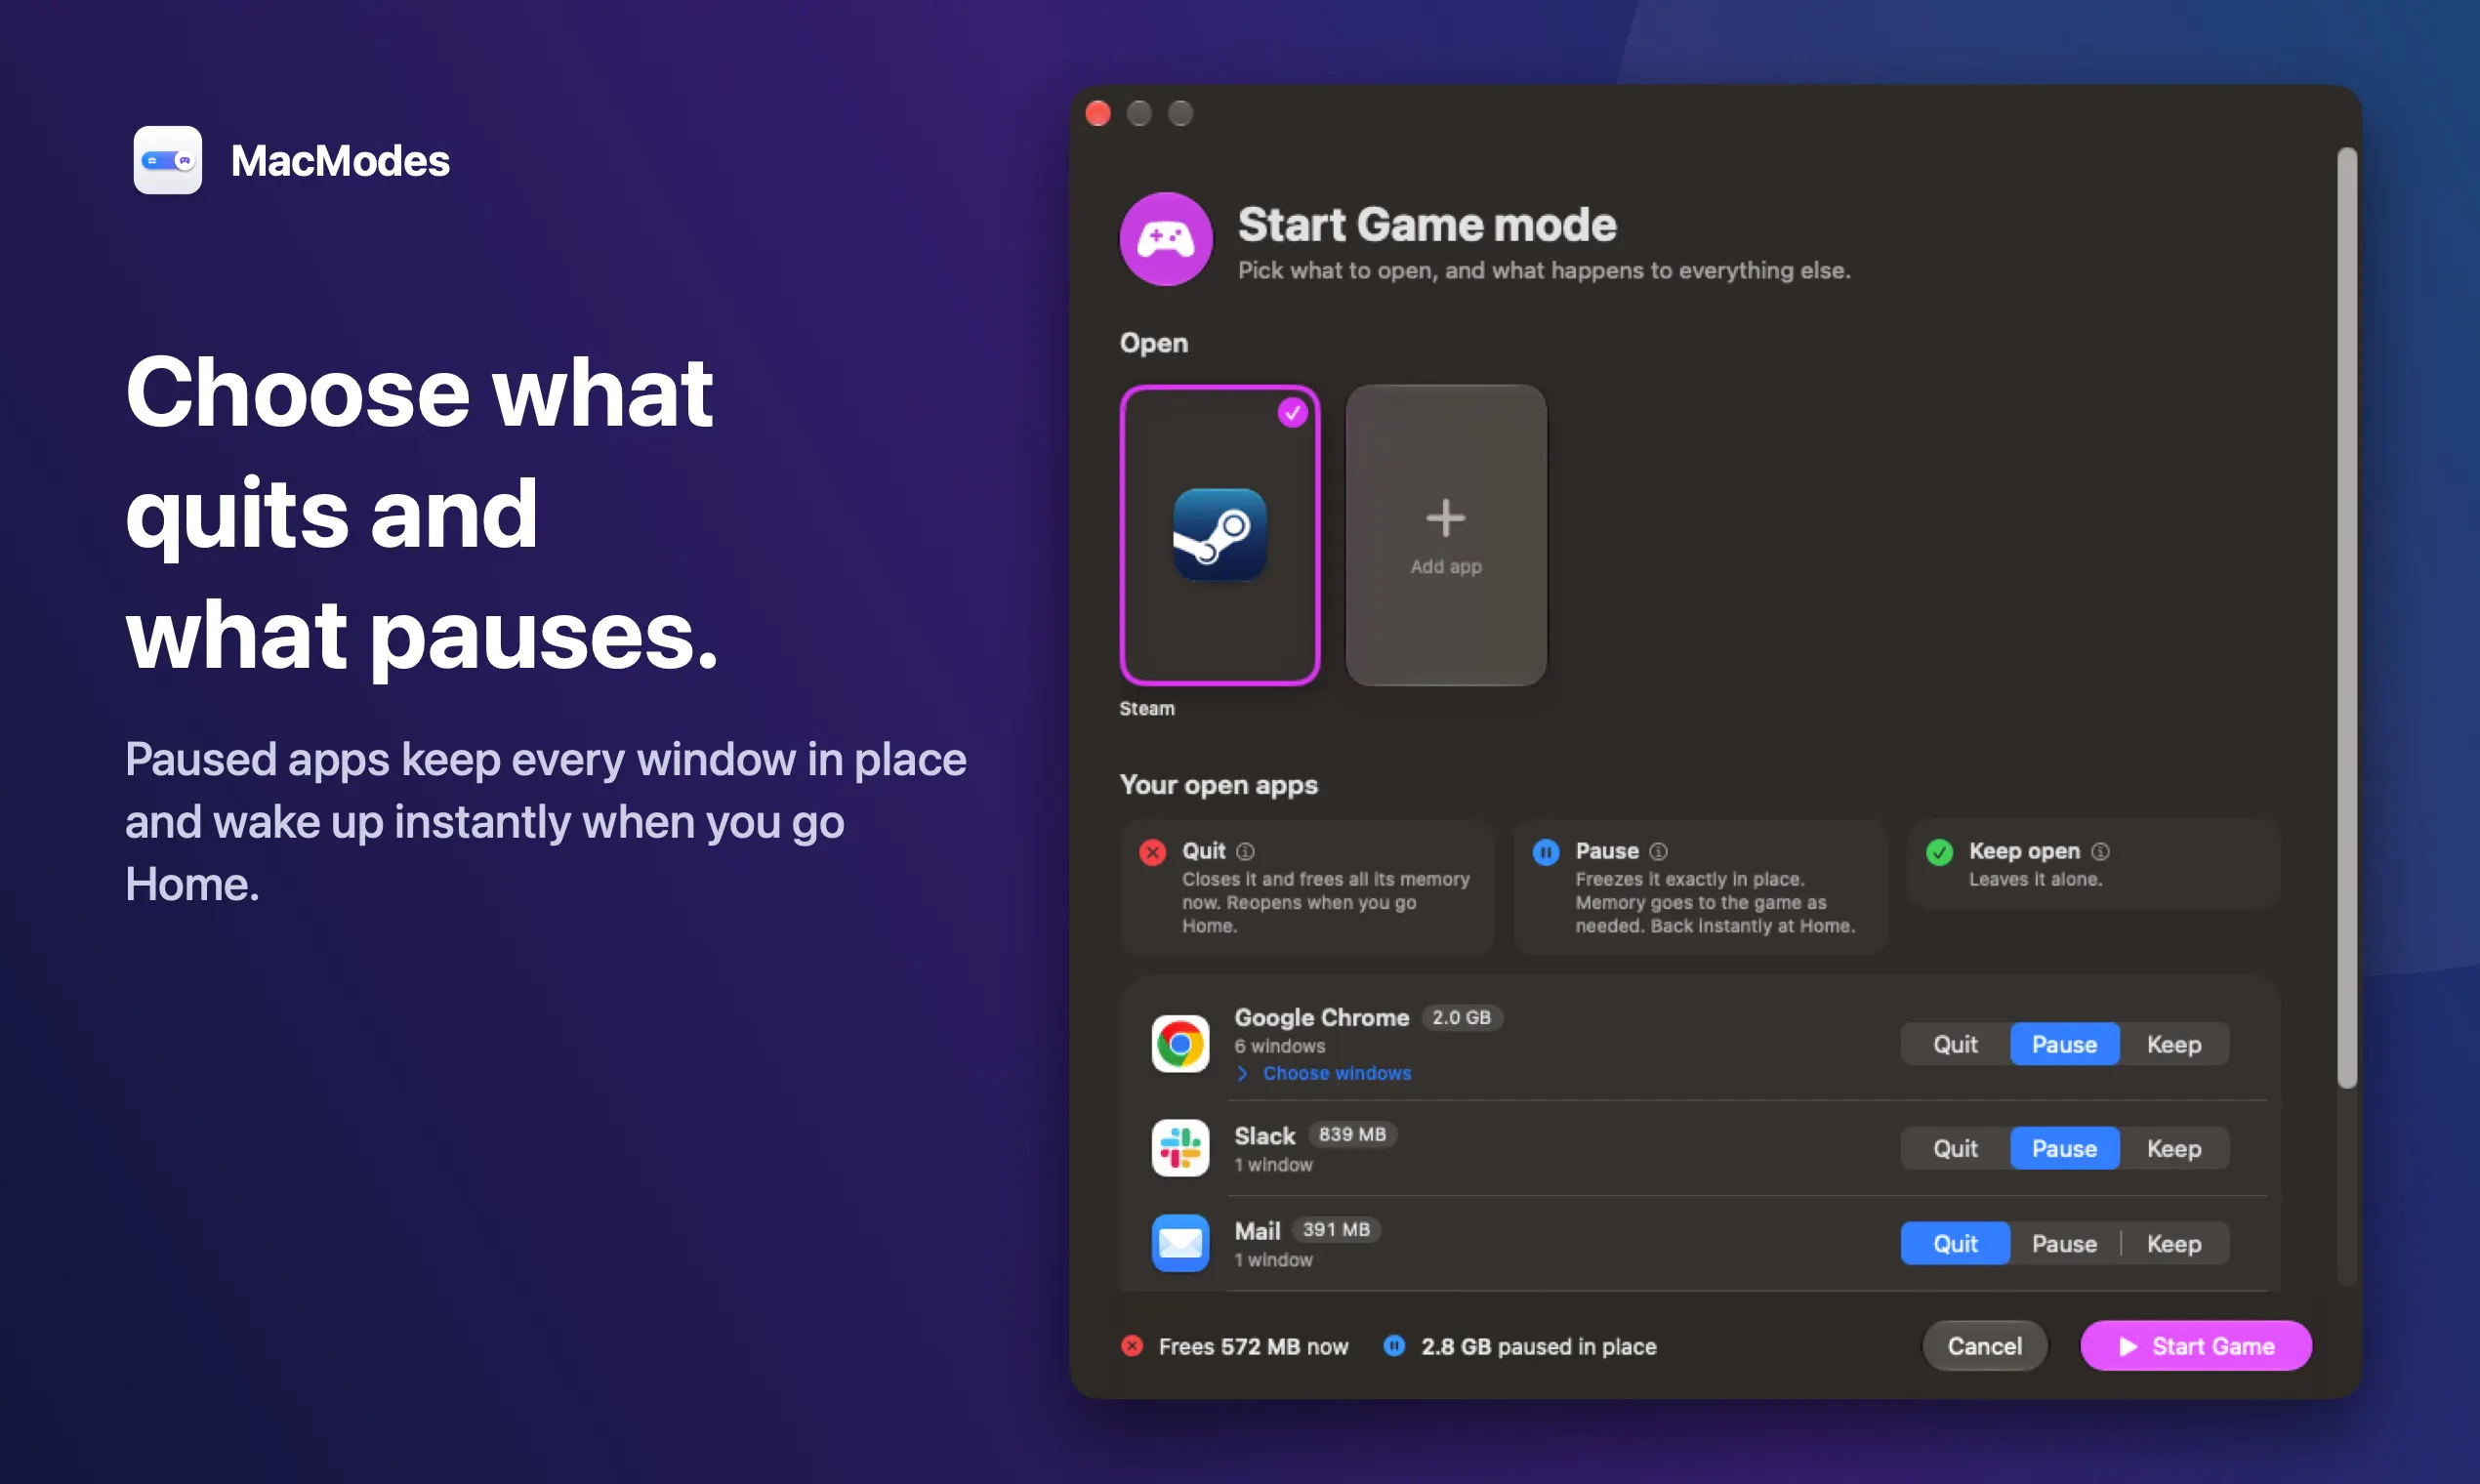2480x1484 pixels.
Task: Click the pink game controller icon
Action: click(x=1166, y=239)
